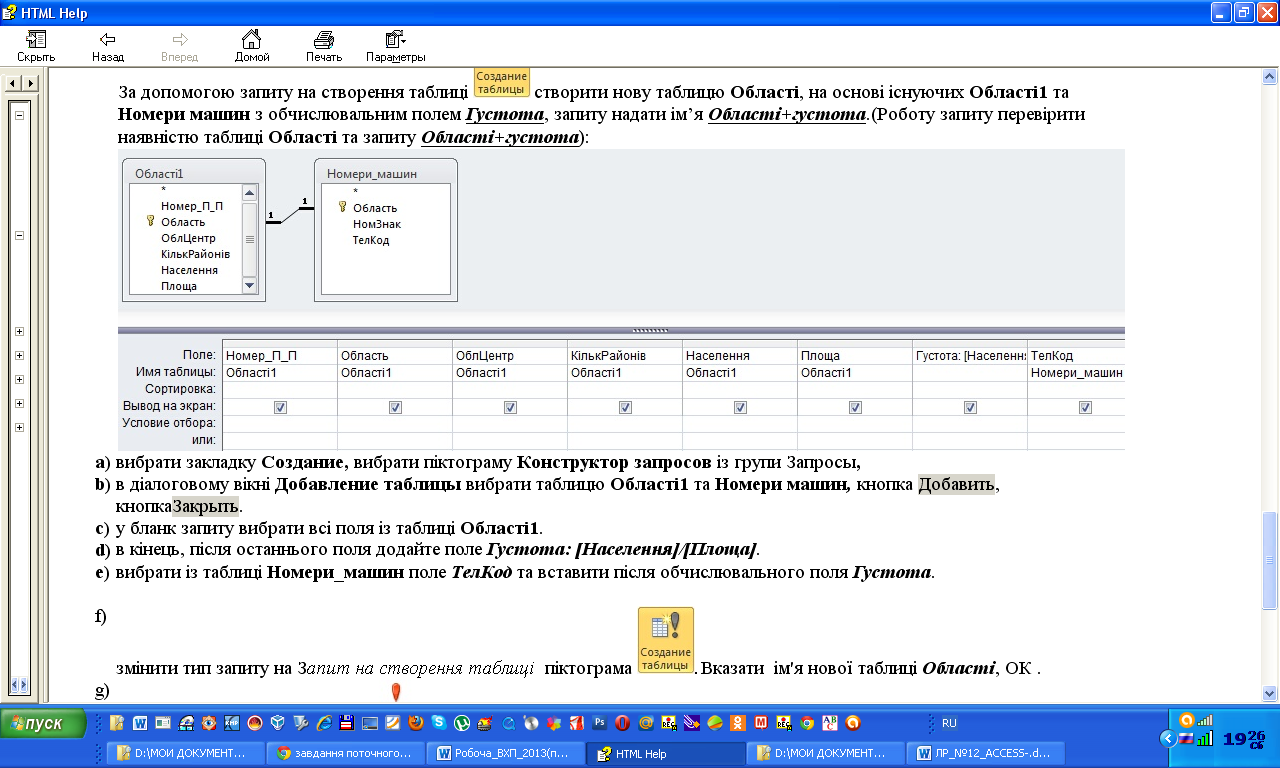
Task: Switch to Робоча_ВХП_2013 Word taskbar window
Action: 506,753
